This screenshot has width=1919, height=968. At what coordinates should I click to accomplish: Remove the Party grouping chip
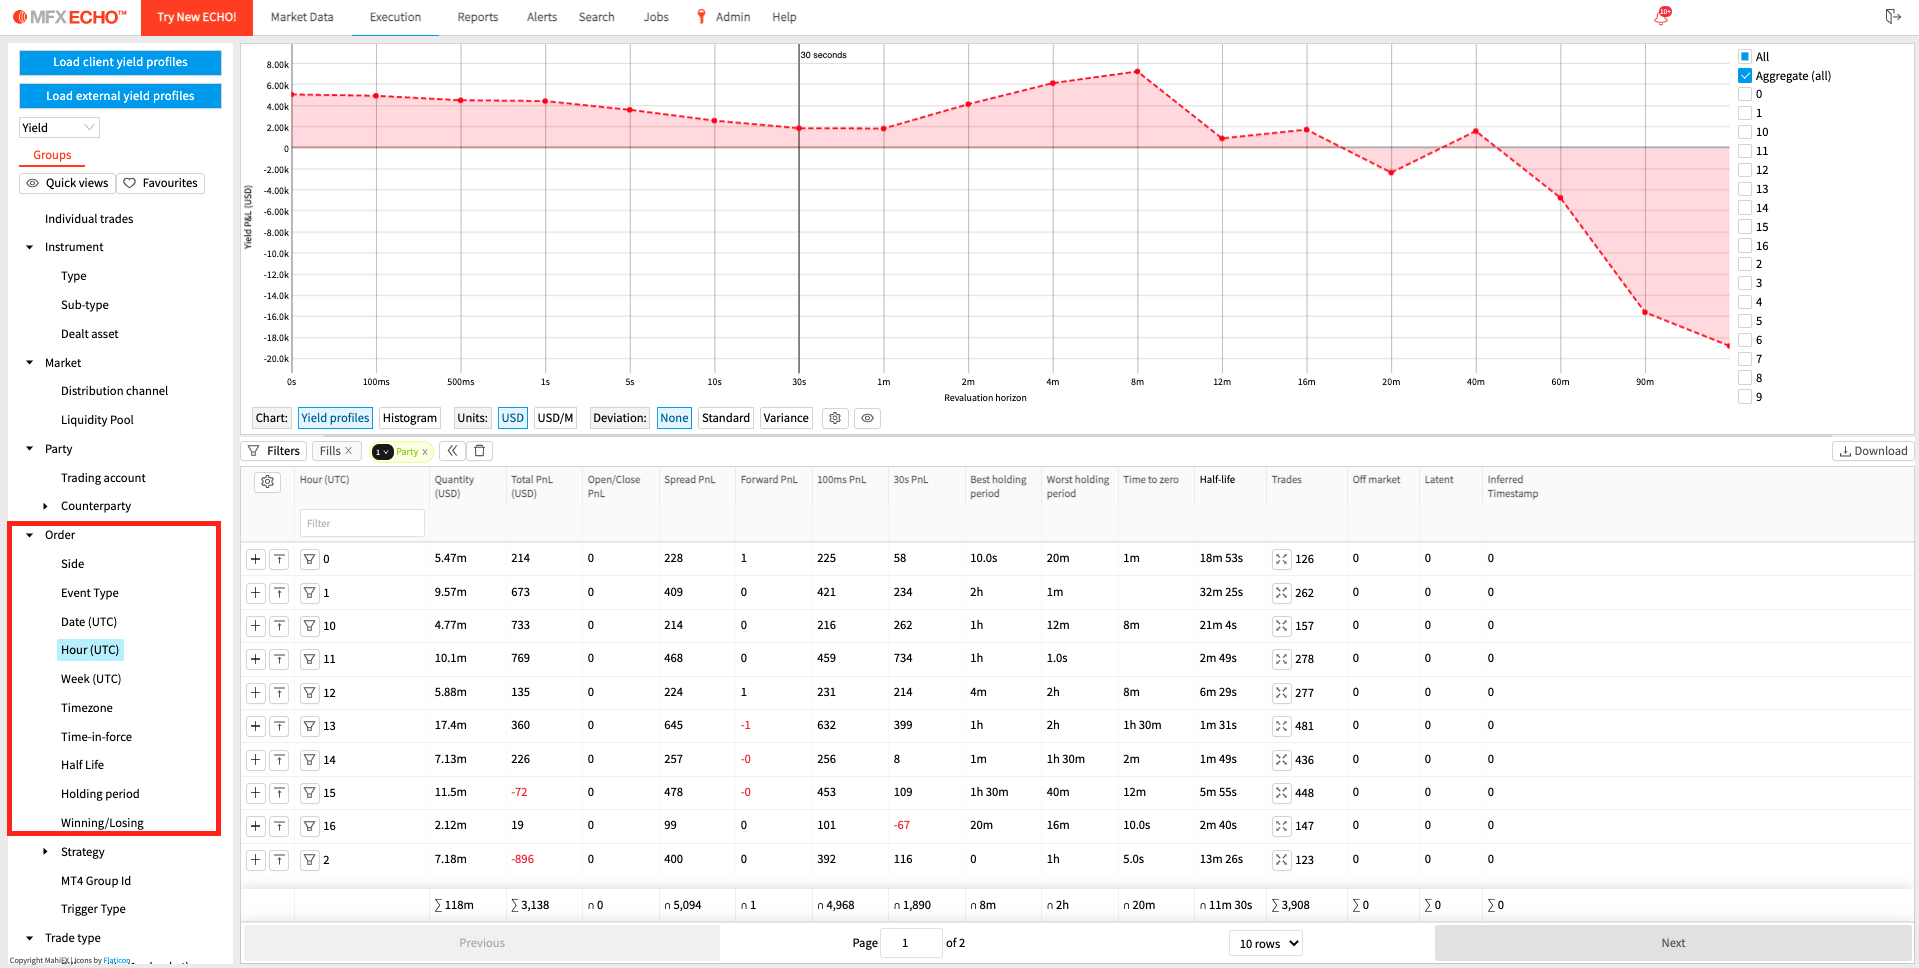coord(425,452)
